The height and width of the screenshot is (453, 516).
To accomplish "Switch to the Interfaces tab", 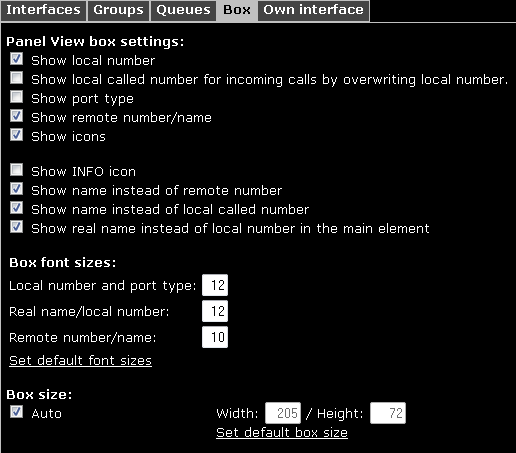I will click(43, 10).
